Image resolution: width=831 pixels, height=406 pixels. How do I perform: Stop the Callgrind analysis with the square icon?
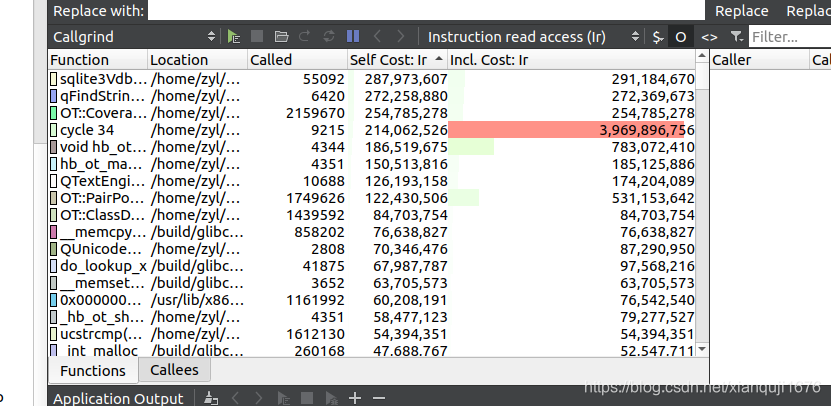click(x=257, y=37)
